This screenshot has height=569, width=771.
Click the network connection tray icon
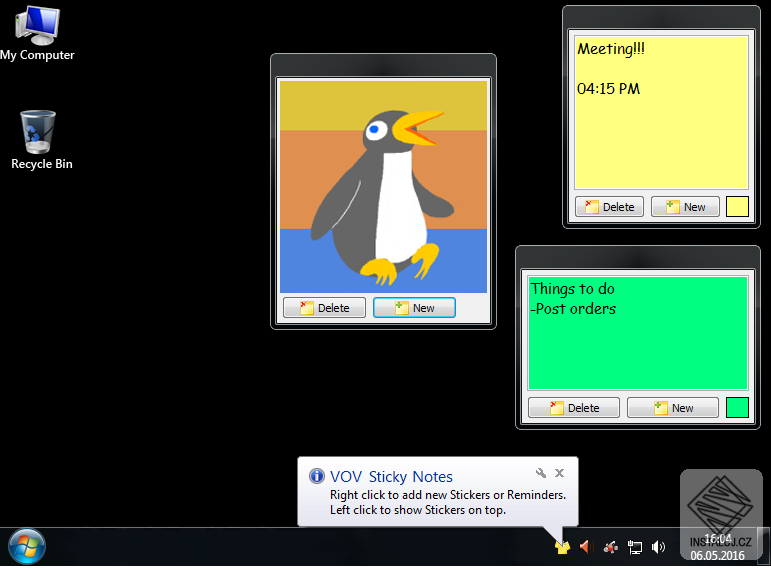(635, 547)
